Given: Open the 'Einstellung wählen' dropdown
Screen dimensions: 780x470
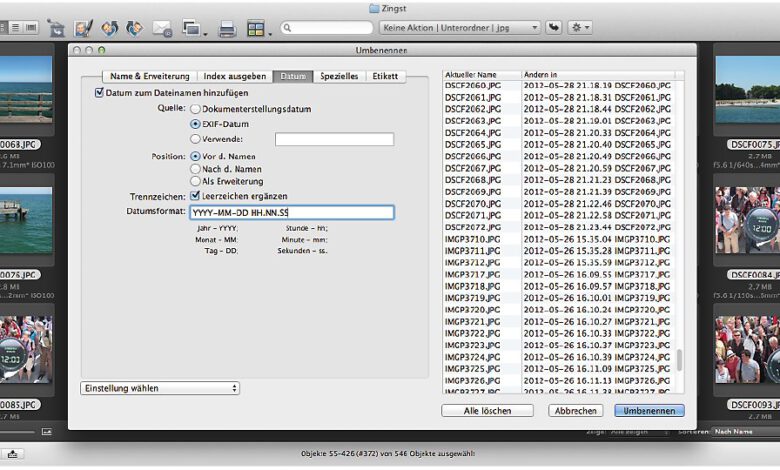Looking at the screenshot, I should [160, 388].
